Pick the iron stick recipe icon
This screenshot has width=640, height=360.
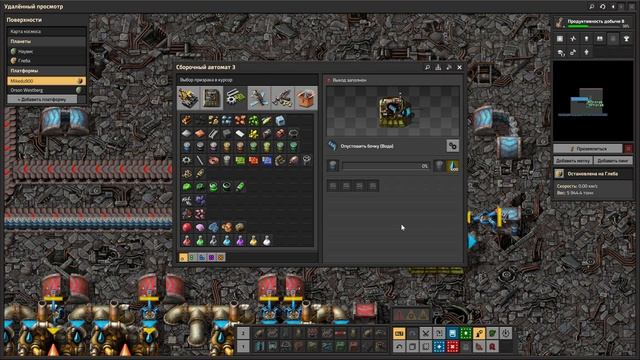[200, 160]
